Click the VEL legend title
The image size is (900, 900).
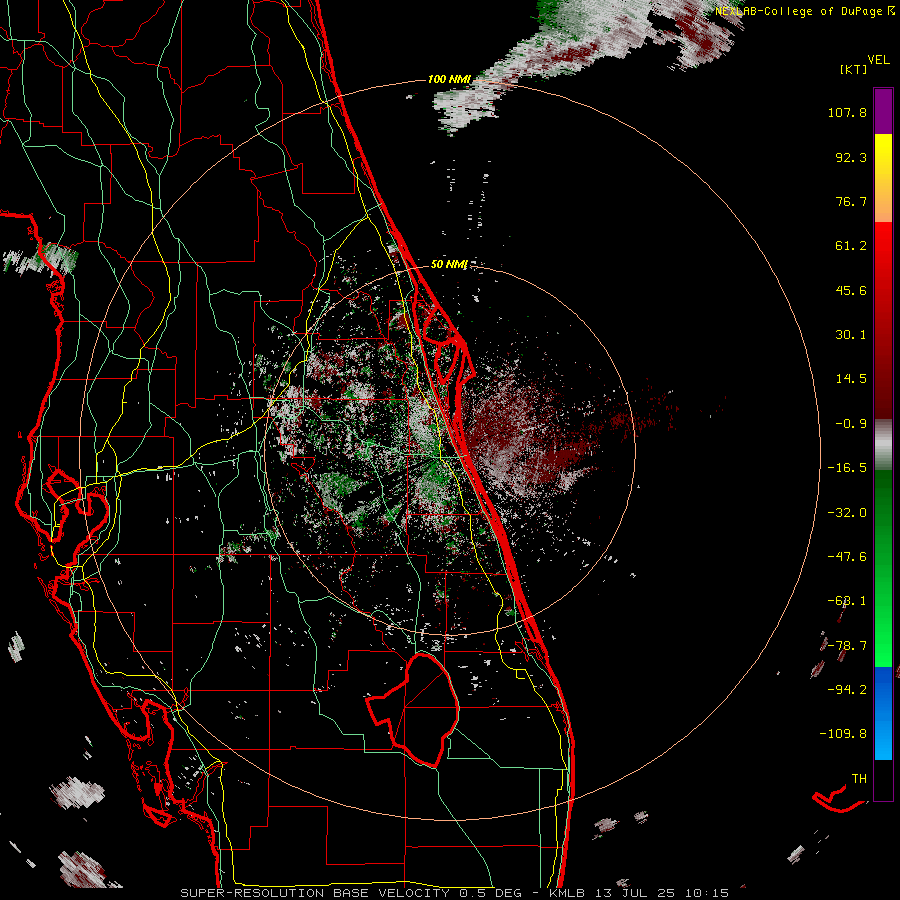coord(878,60)
